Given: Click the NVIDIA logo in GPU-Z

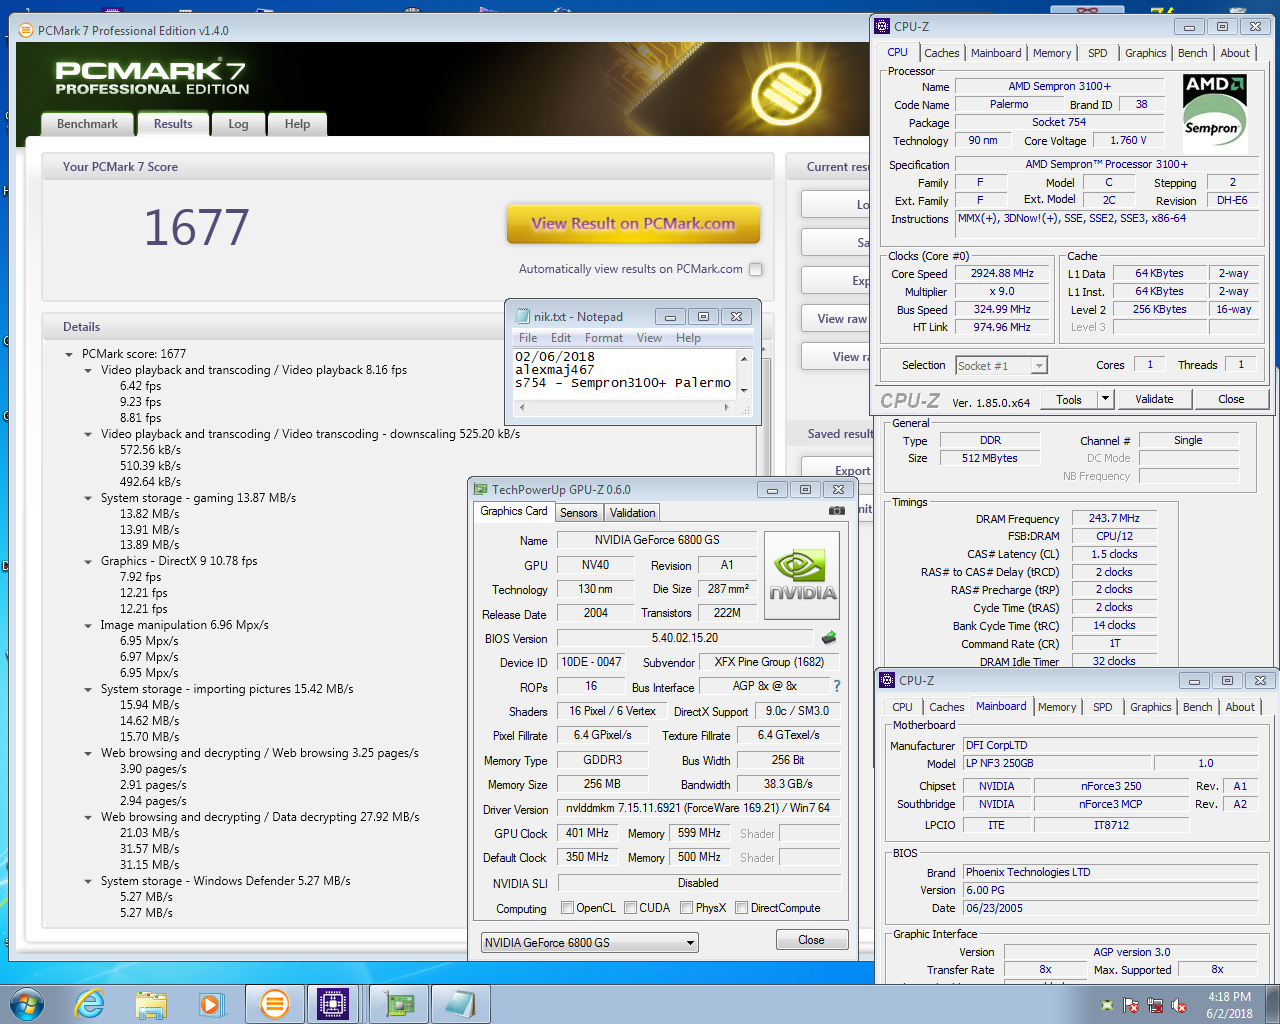Looking at the screenshot, I should point(803,575).
